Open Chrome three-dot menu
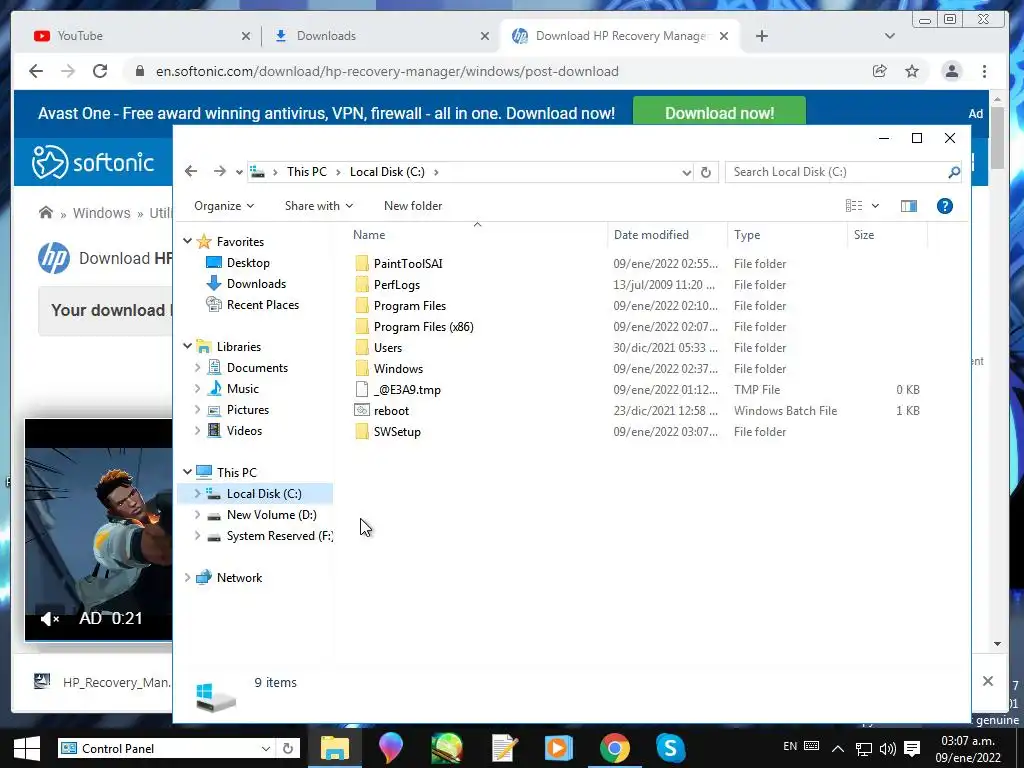 [984, 71]
